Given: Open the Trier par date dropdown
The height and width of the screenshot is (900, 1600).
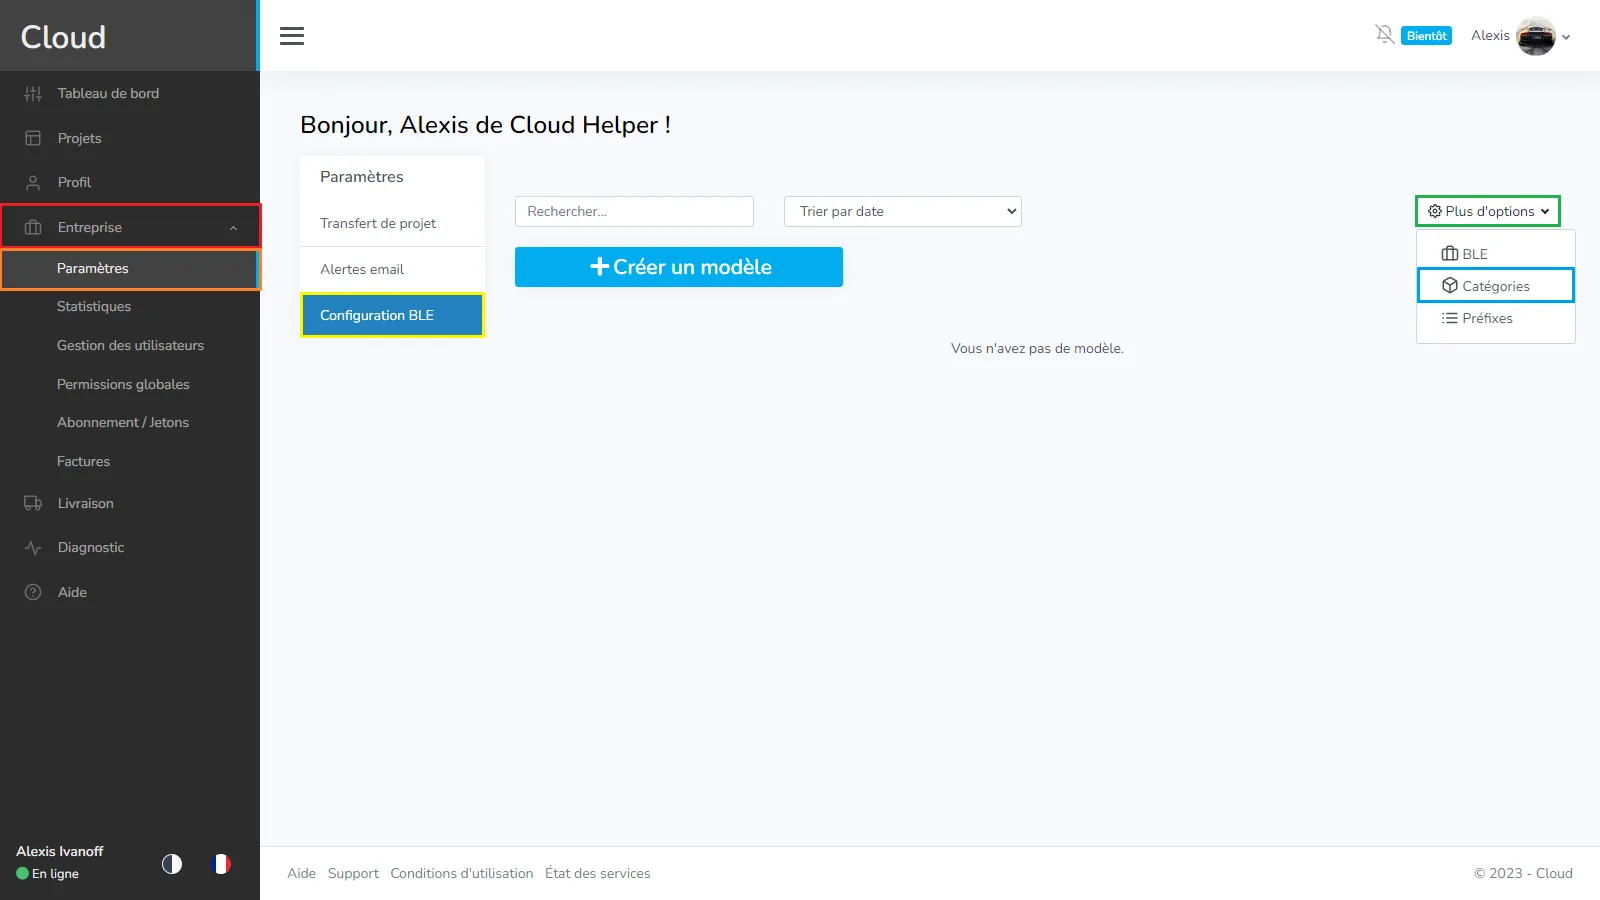Looking at the screenshot, I should coord(901,211).
